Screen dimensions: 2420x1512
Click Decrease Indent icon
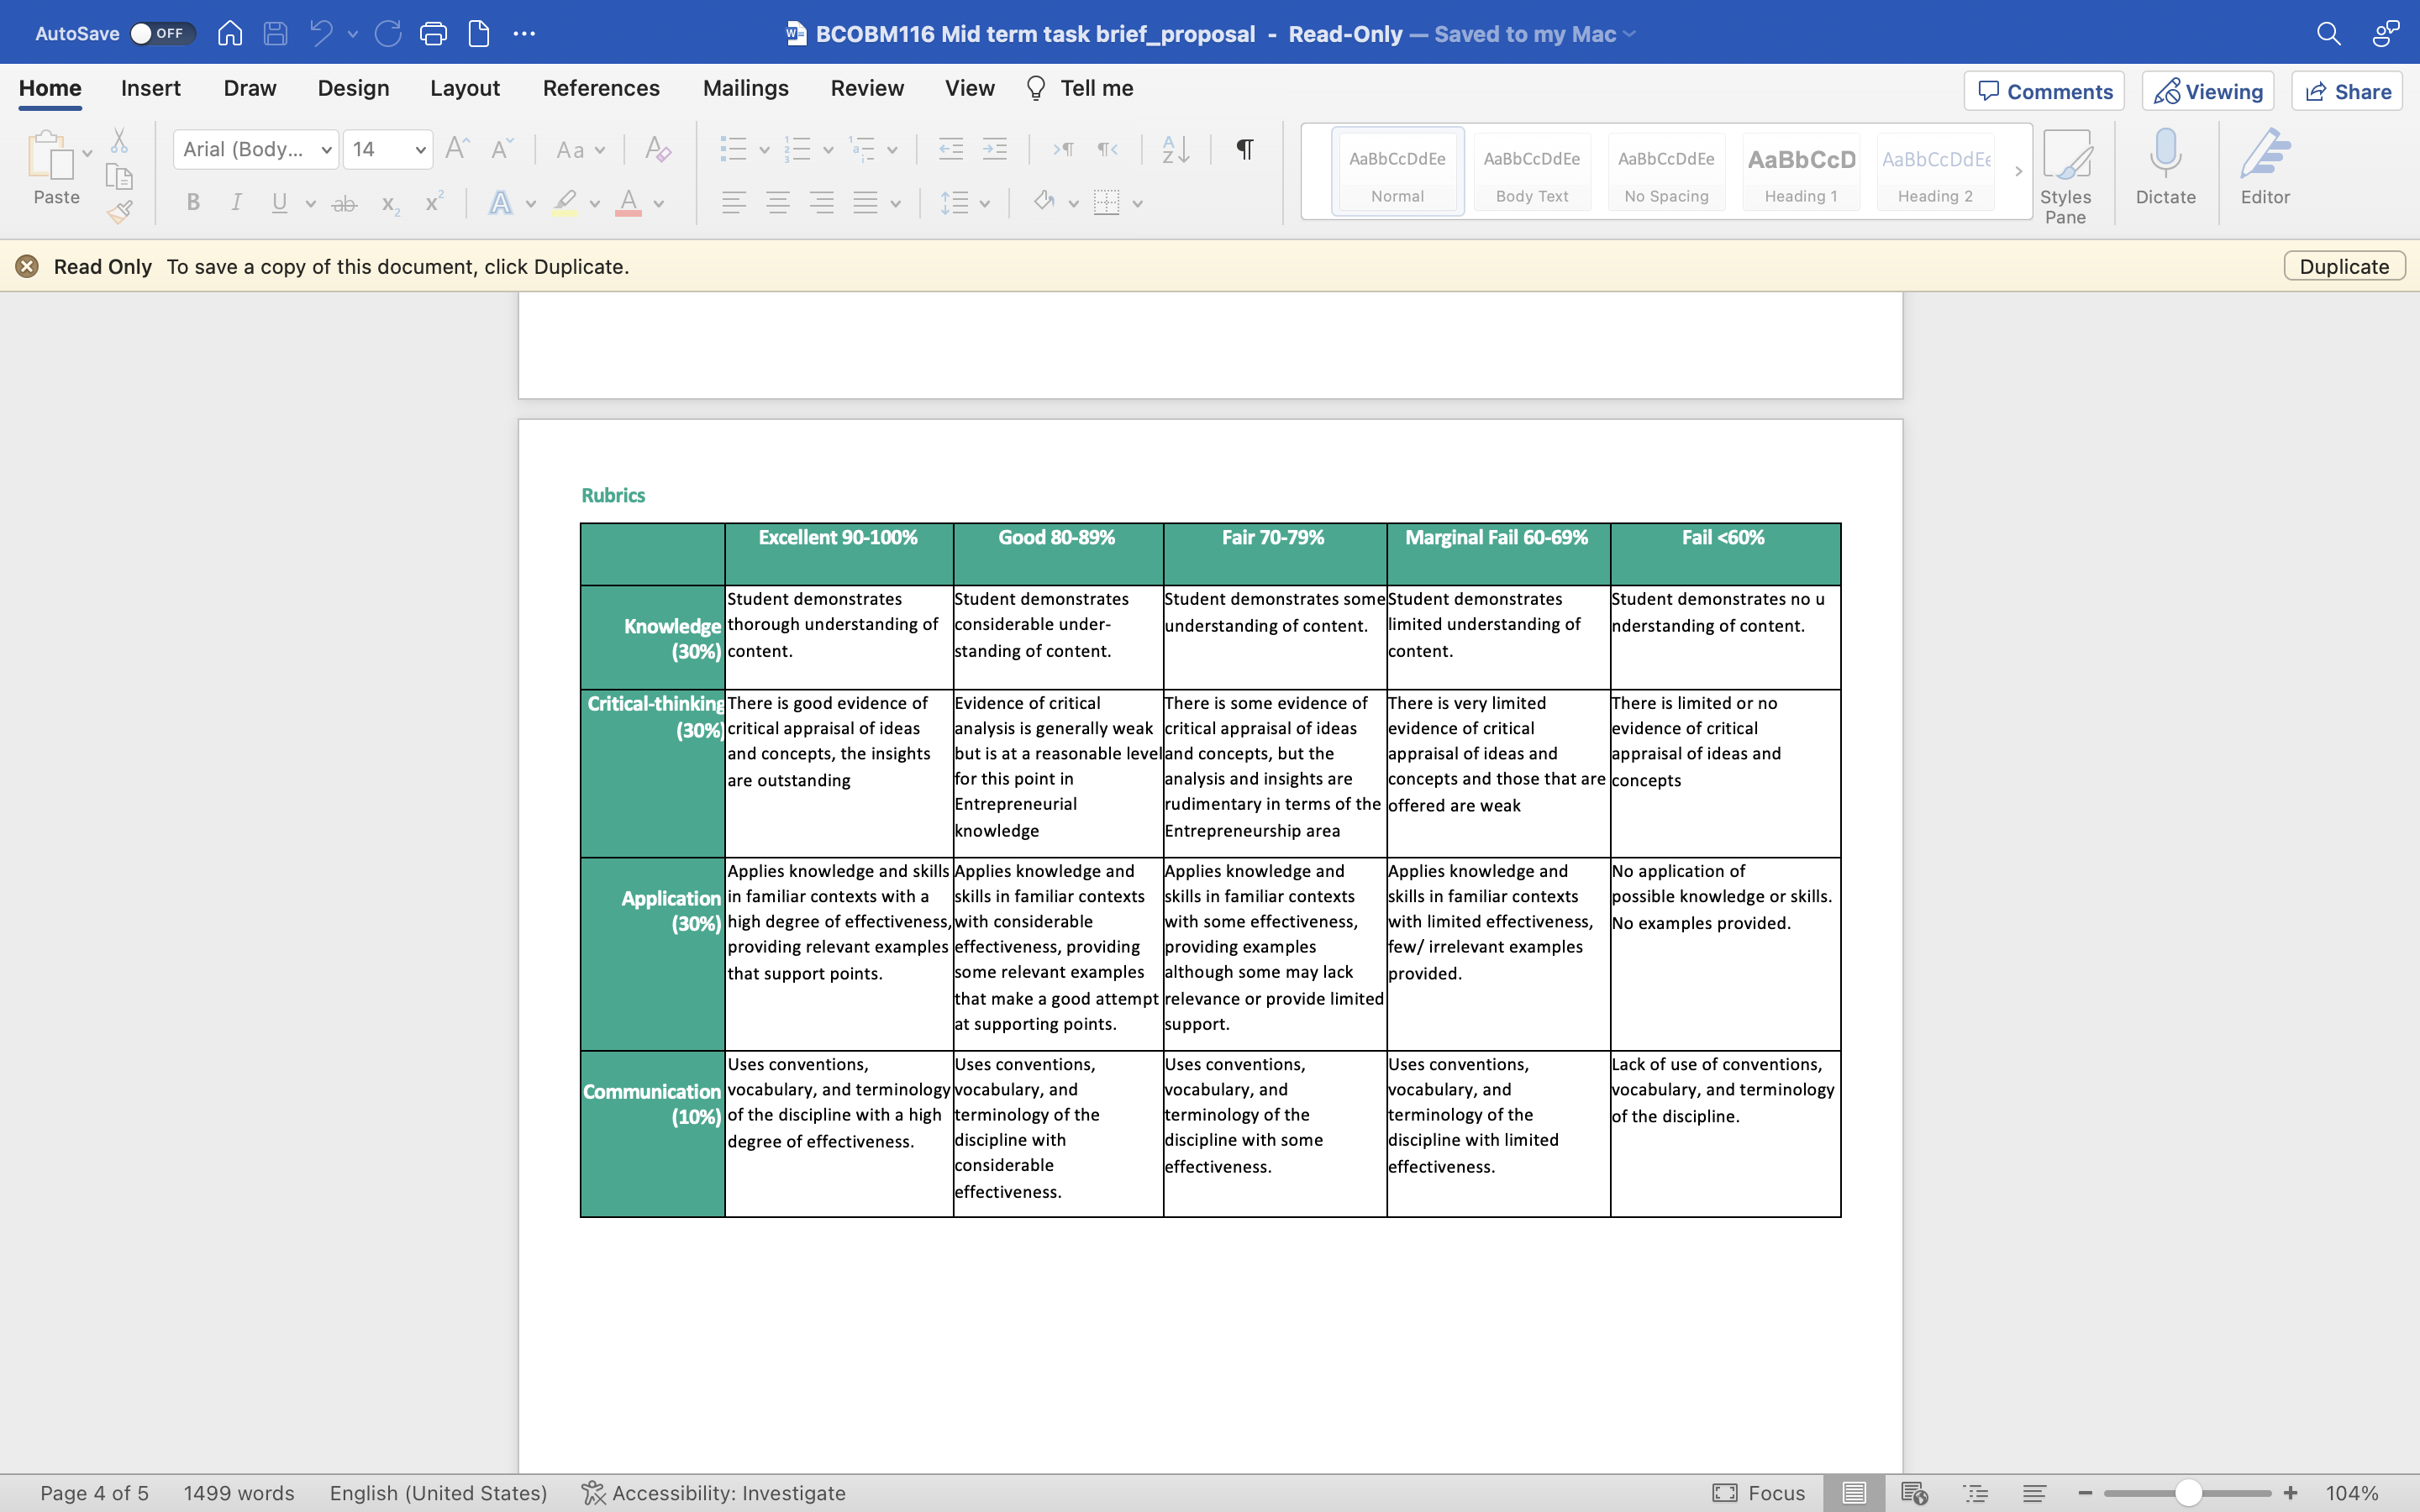[950, 149]
